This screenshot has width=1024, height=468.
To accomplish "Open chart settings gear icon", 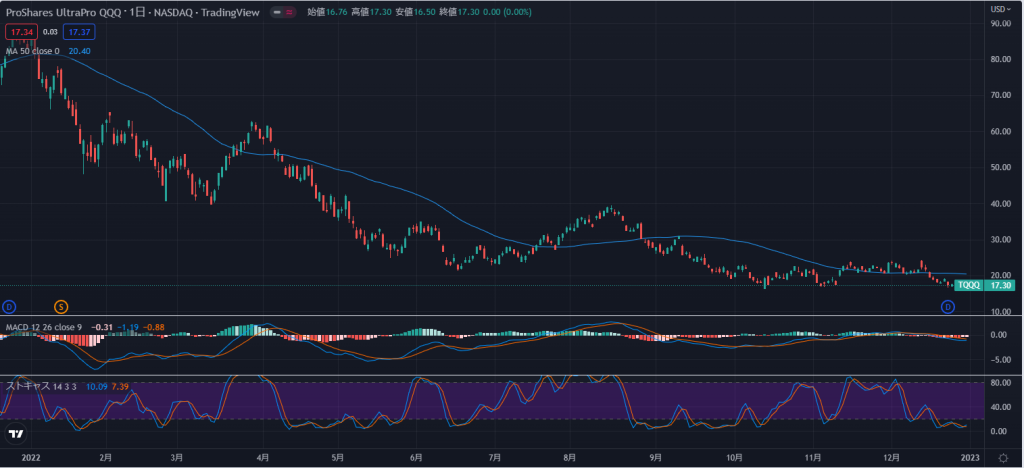I will click(x=1003, y=457).
